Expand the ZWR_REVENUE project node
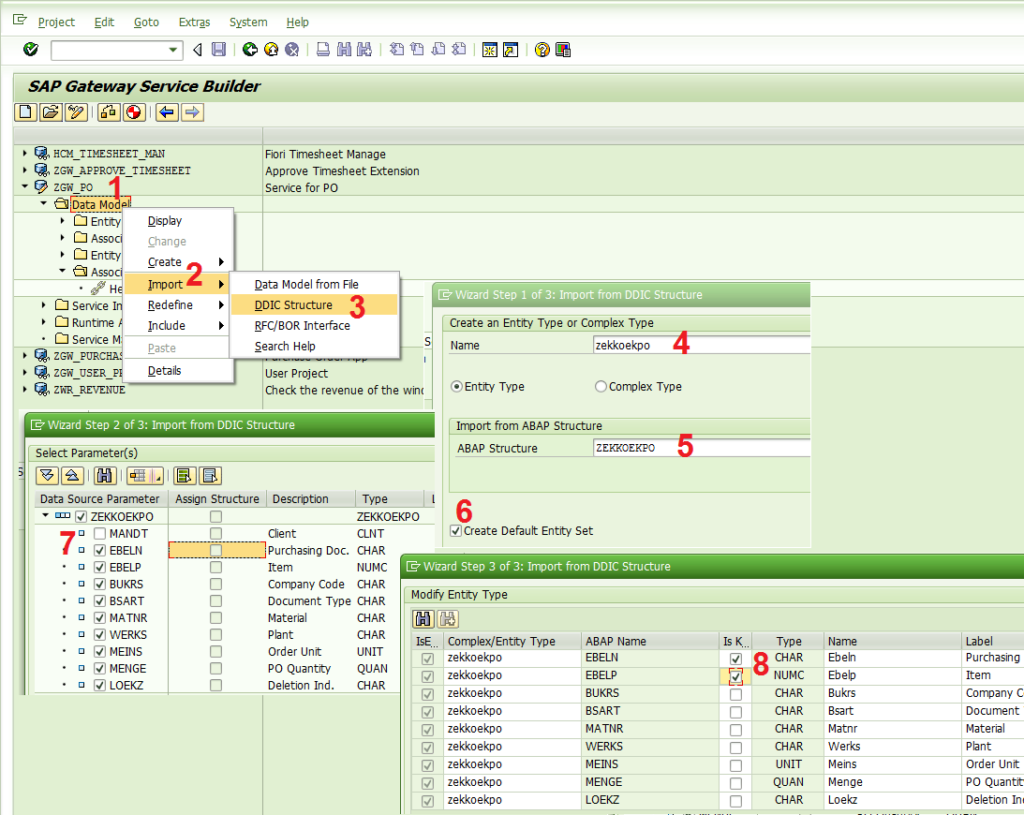The width and height of the screenshot is (1024, 815). pos(25,389)
